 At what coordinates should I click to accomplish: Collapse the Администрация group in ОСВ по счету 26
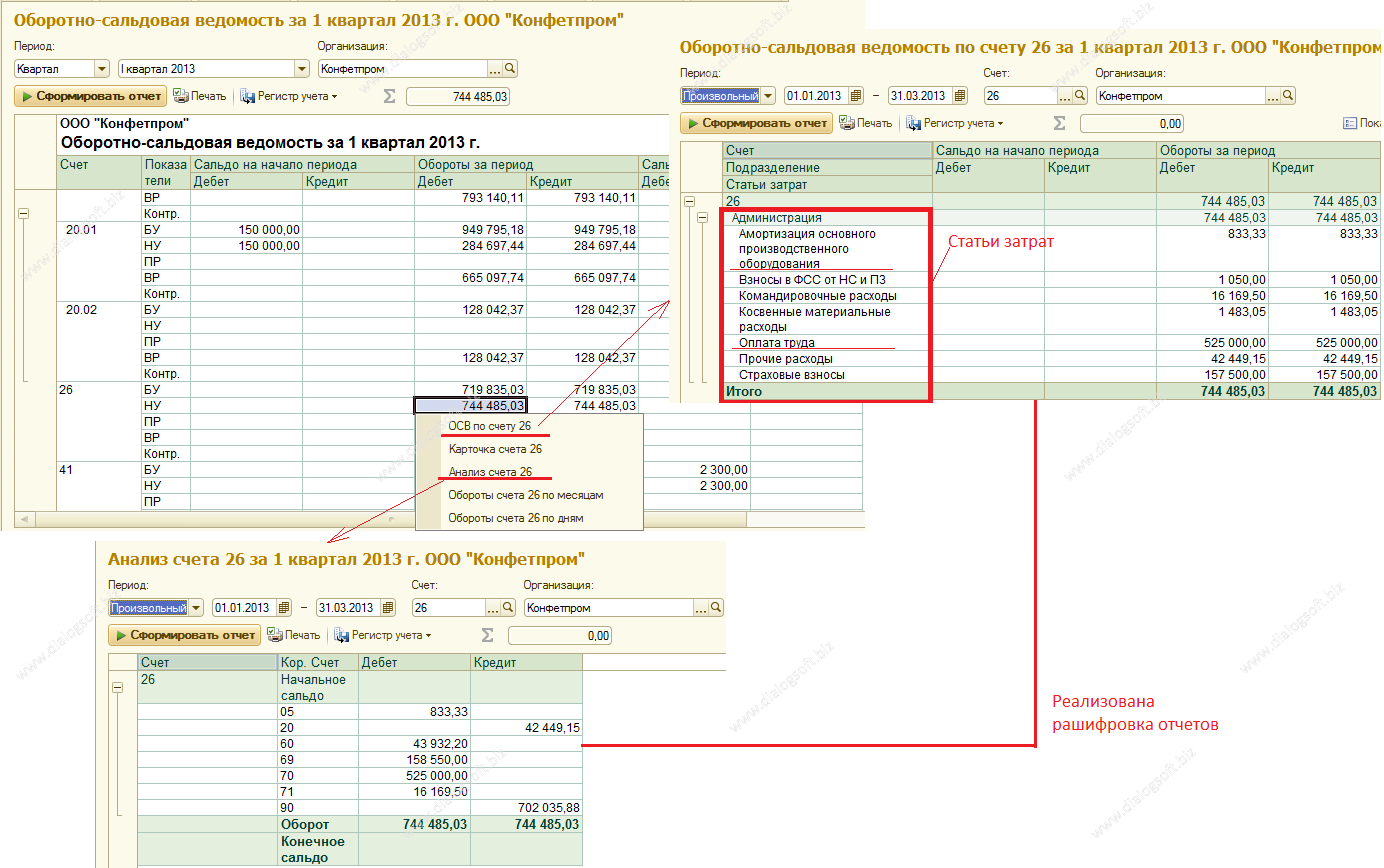[703, 218]
